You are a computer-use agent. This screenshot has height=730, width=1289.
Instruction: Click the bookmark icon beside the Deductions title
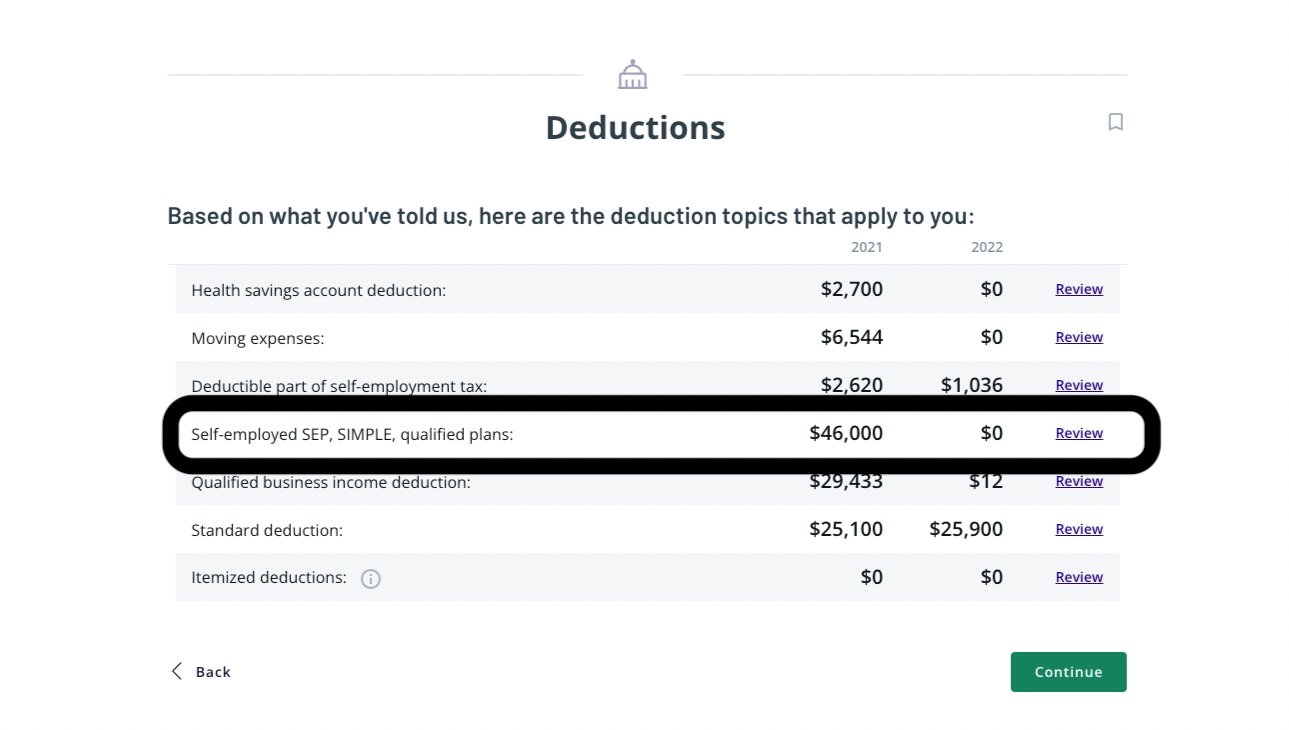[1116, 122]
